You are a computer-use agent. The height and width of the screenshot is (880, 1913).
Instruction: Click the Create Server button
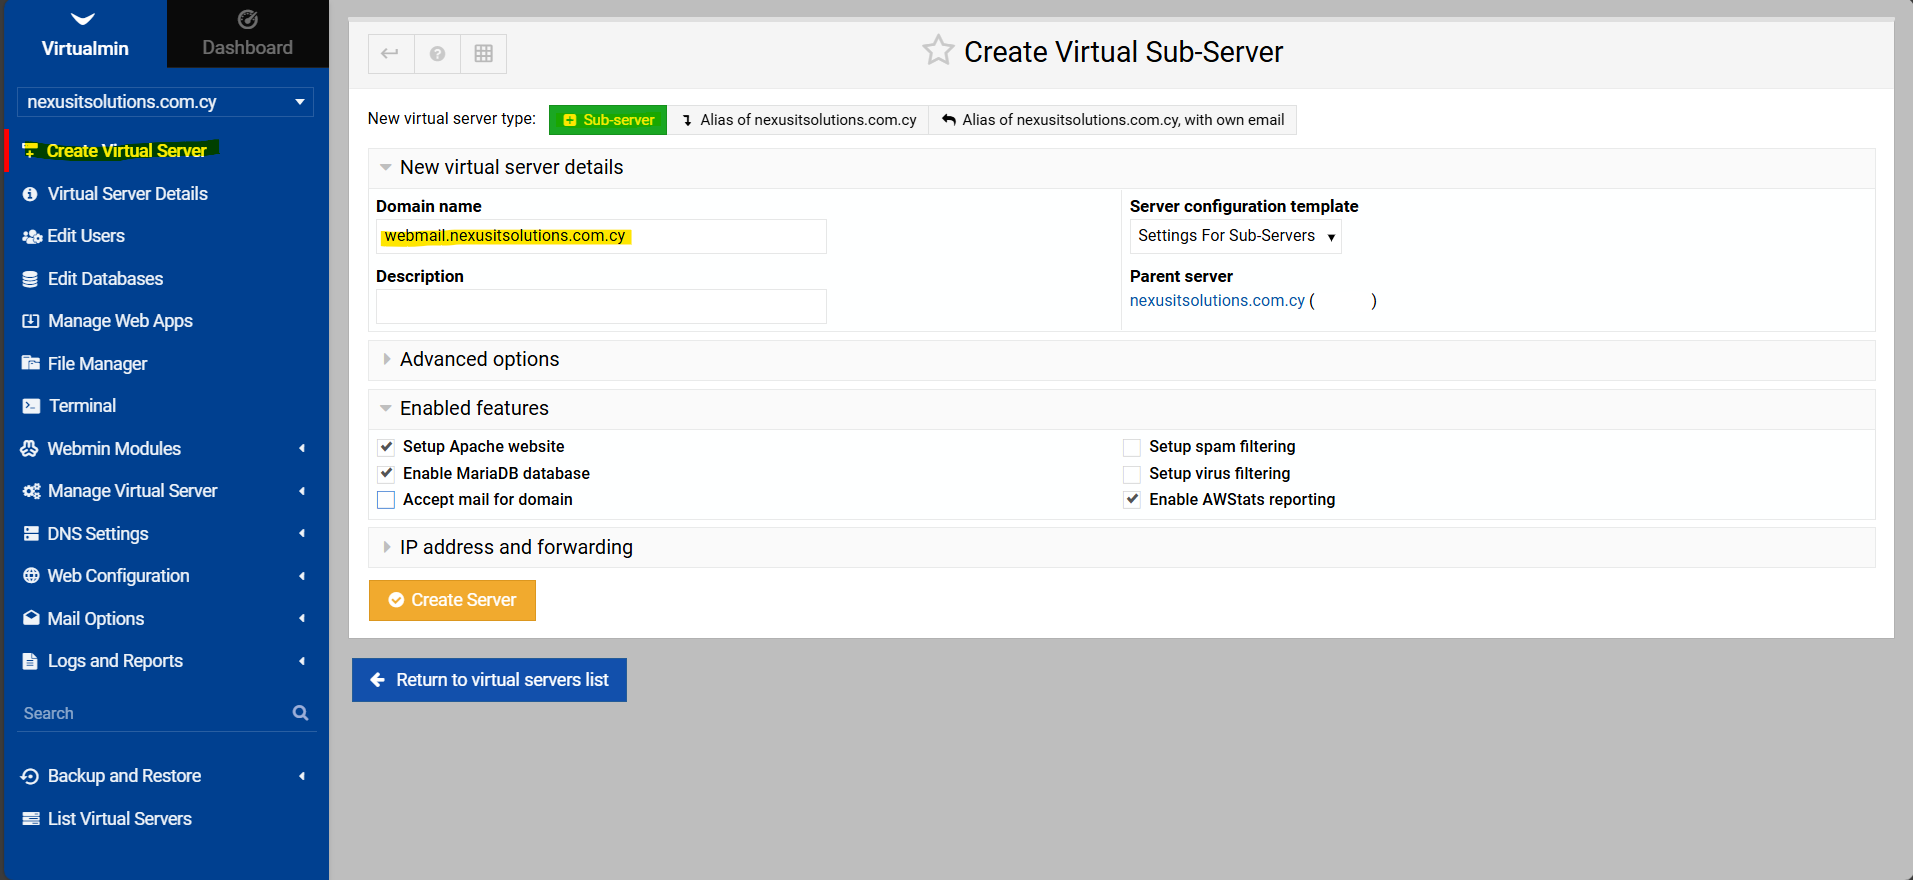click(x=452, y=600)
